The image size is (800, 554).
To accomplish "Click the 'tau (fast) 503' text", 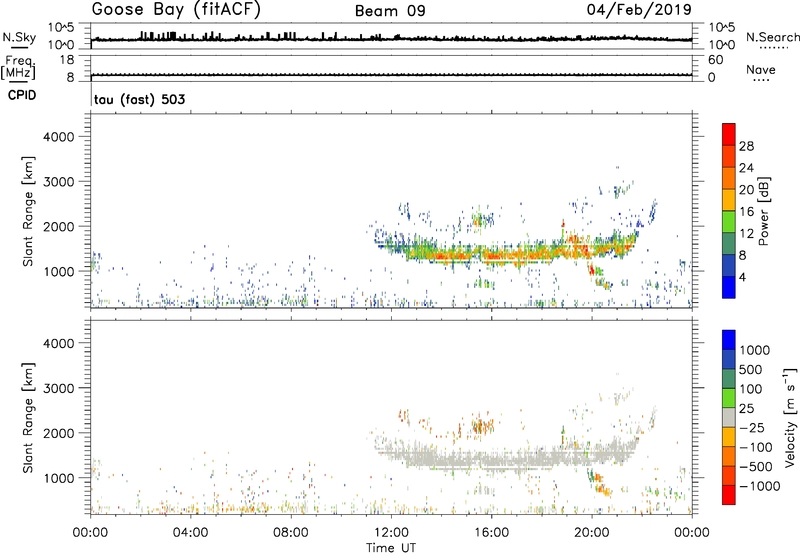I will [x=139, y=99].
